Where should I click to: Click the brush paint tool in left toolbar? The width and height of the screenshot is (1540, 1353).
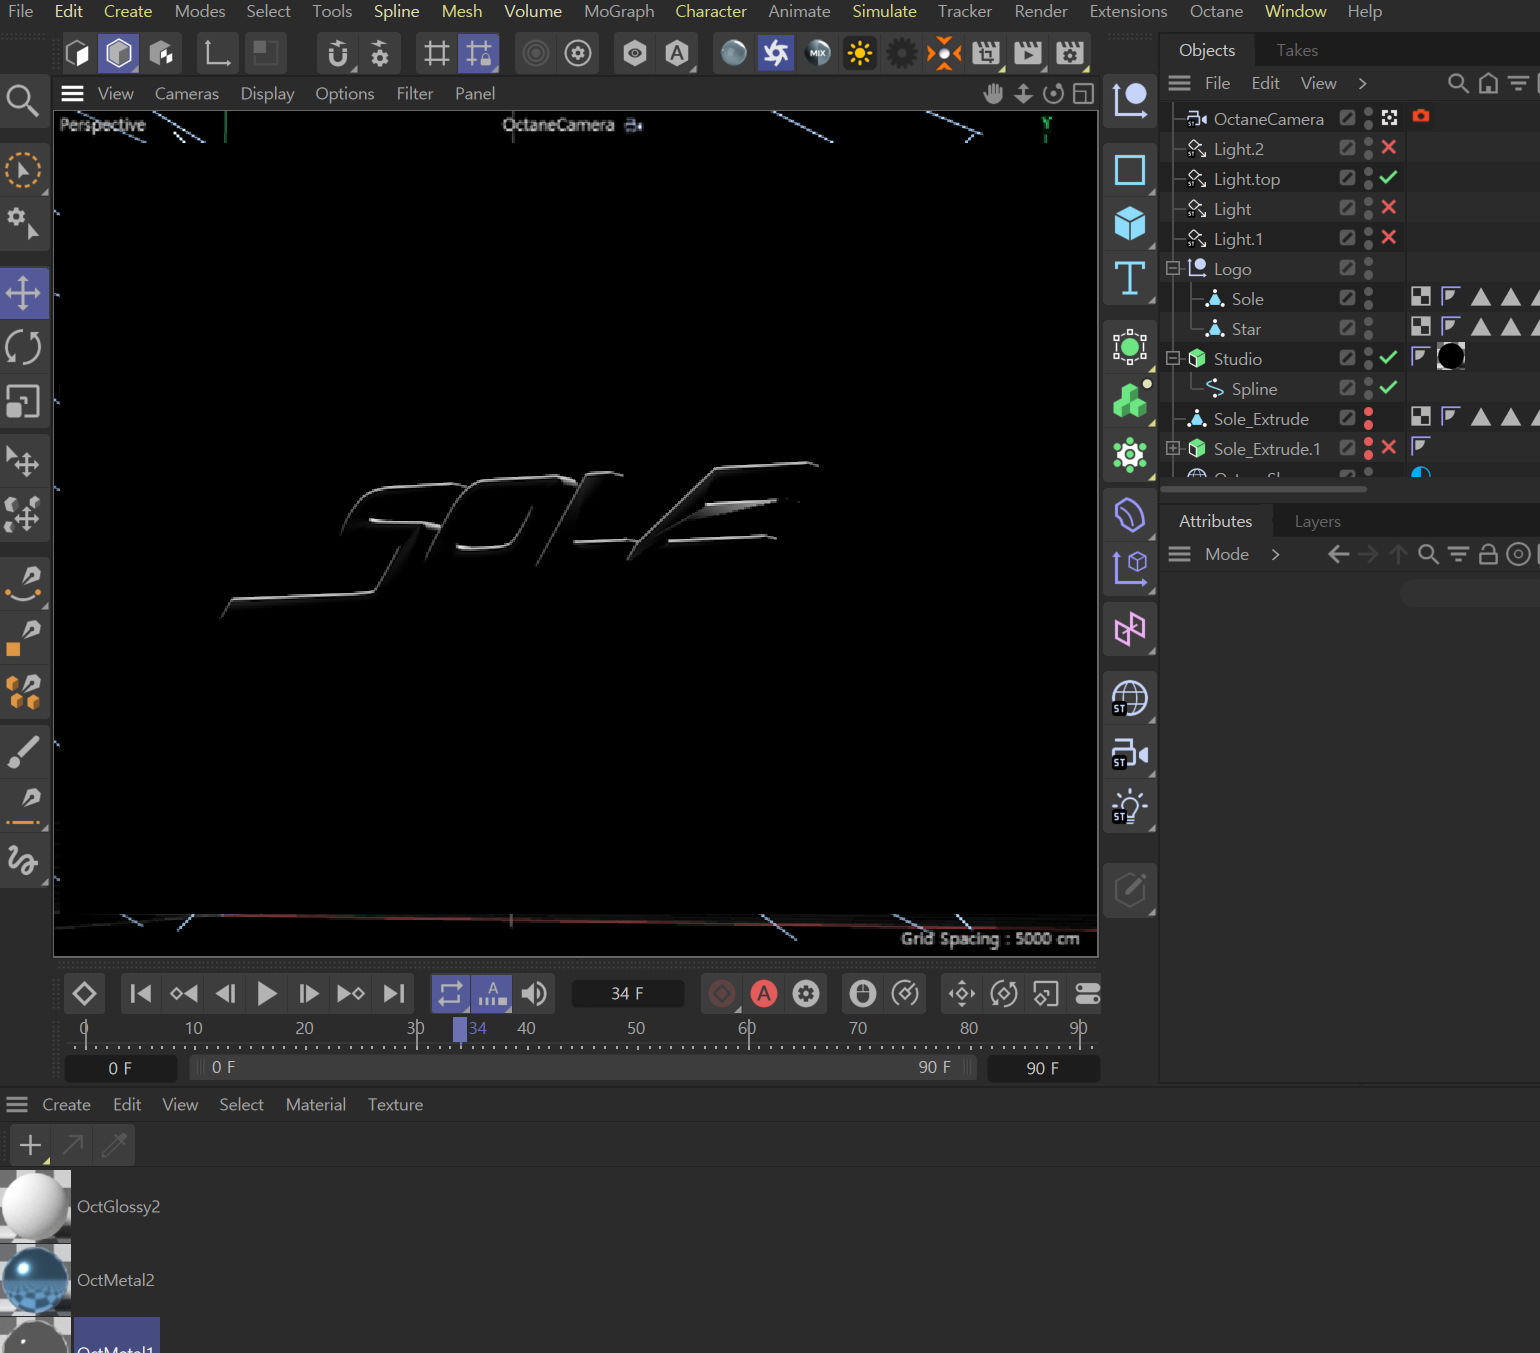tap(24, 751)
